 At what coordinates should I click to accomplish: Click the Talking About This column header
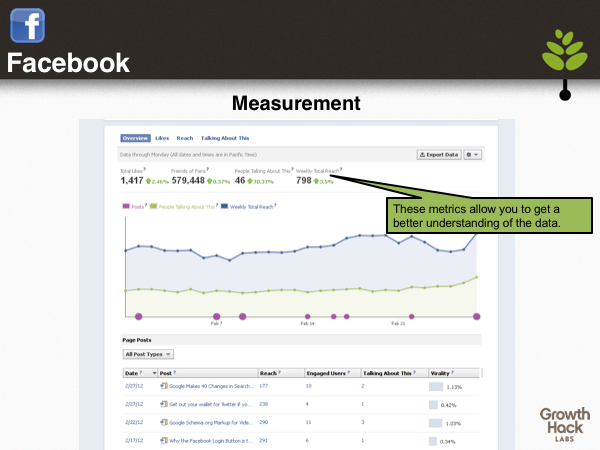pos(387,373)
